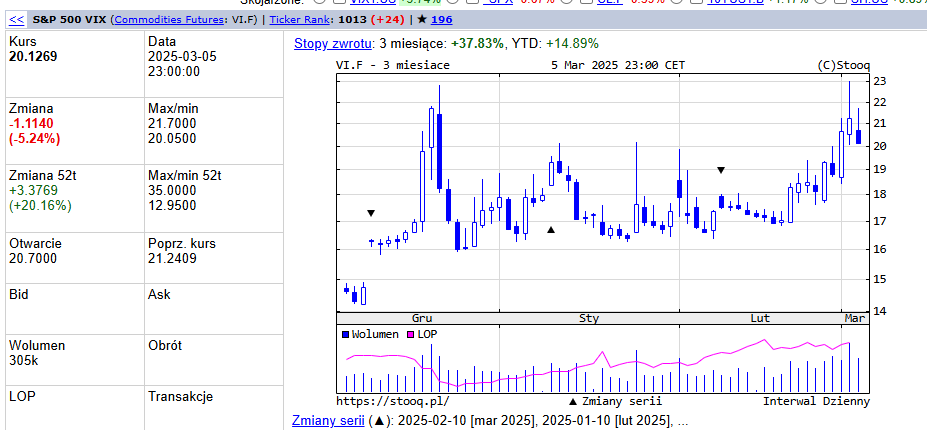Select the S&P 500 VIX title text

point(69,20)
